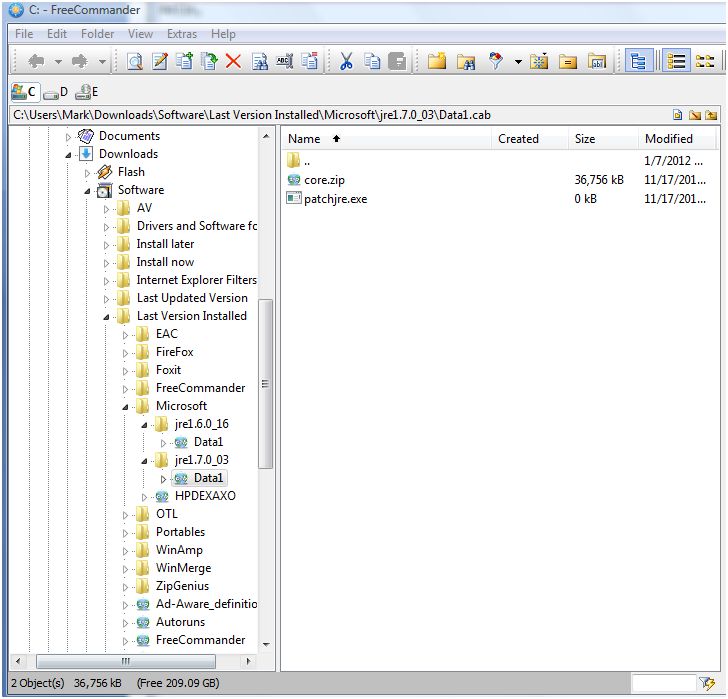Screen dimensions: 728x699
Task: Switch to drive D
Action: (x=56, y=92)
